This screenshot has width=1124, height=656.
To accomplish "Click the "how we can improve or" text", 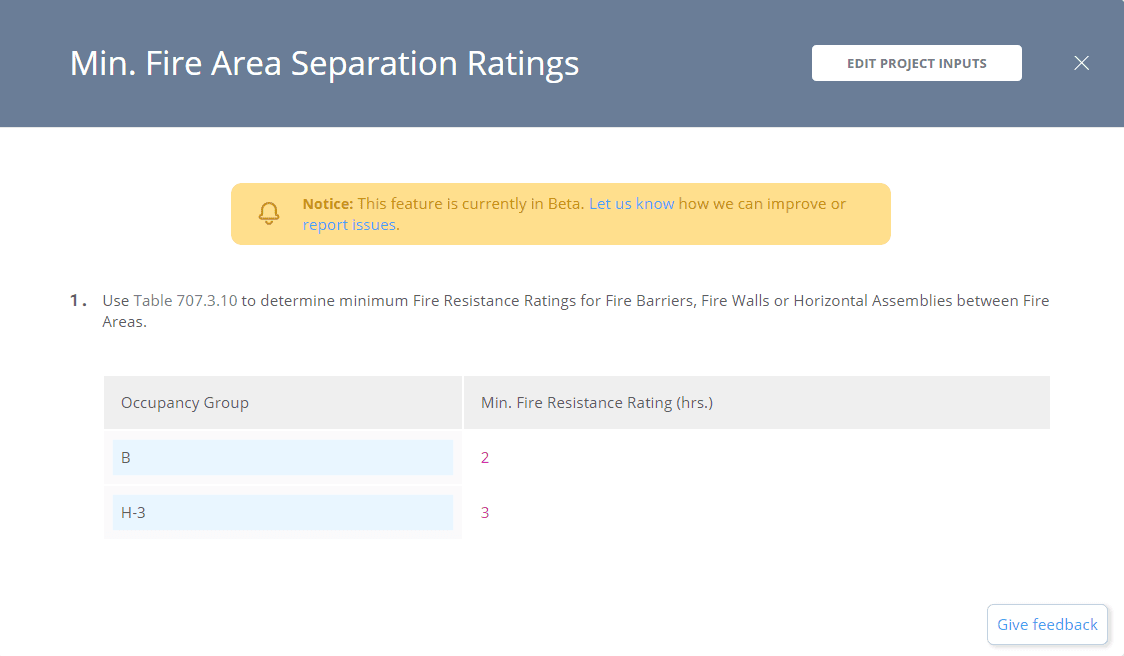I will click(x=762, y=204).
